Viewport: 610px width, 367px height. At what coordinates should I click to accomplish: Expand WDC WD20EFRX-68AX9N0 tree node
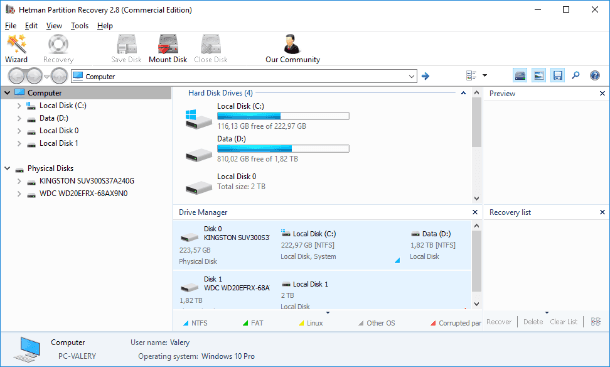[19, 194]
